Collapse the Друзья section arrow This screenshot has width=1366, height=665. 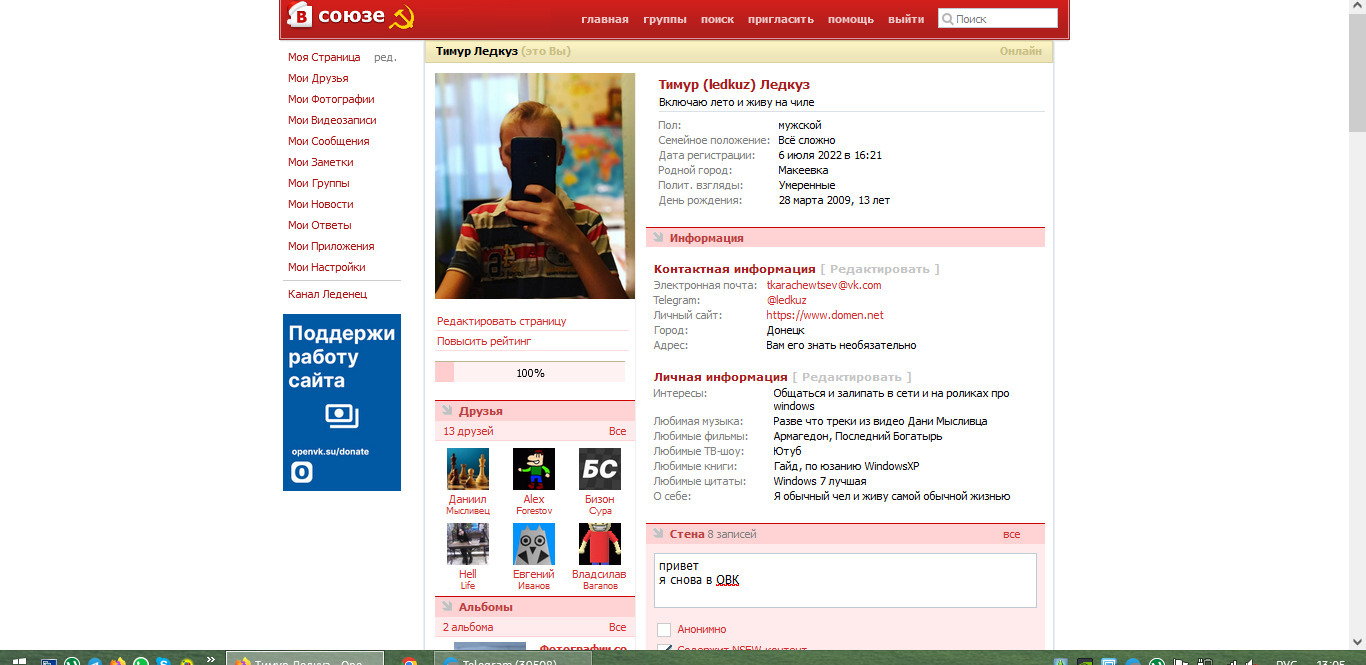tap(447, 411)
